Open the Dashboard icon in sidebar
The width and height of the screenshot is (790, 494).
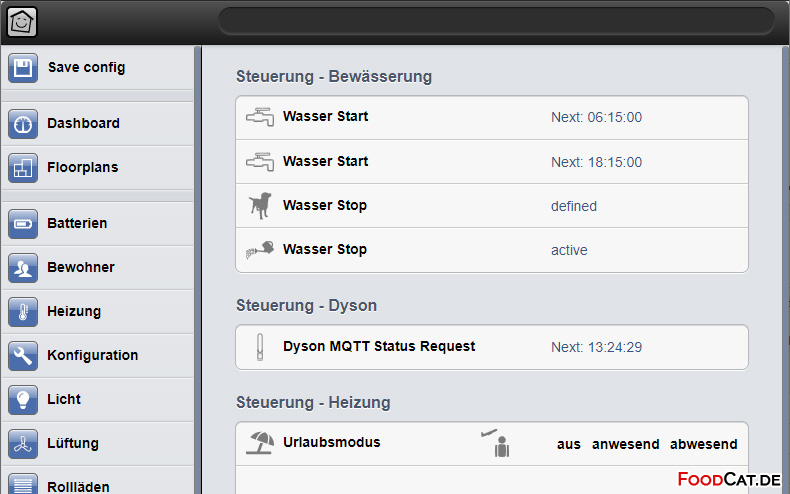click(x=23, y=124)
